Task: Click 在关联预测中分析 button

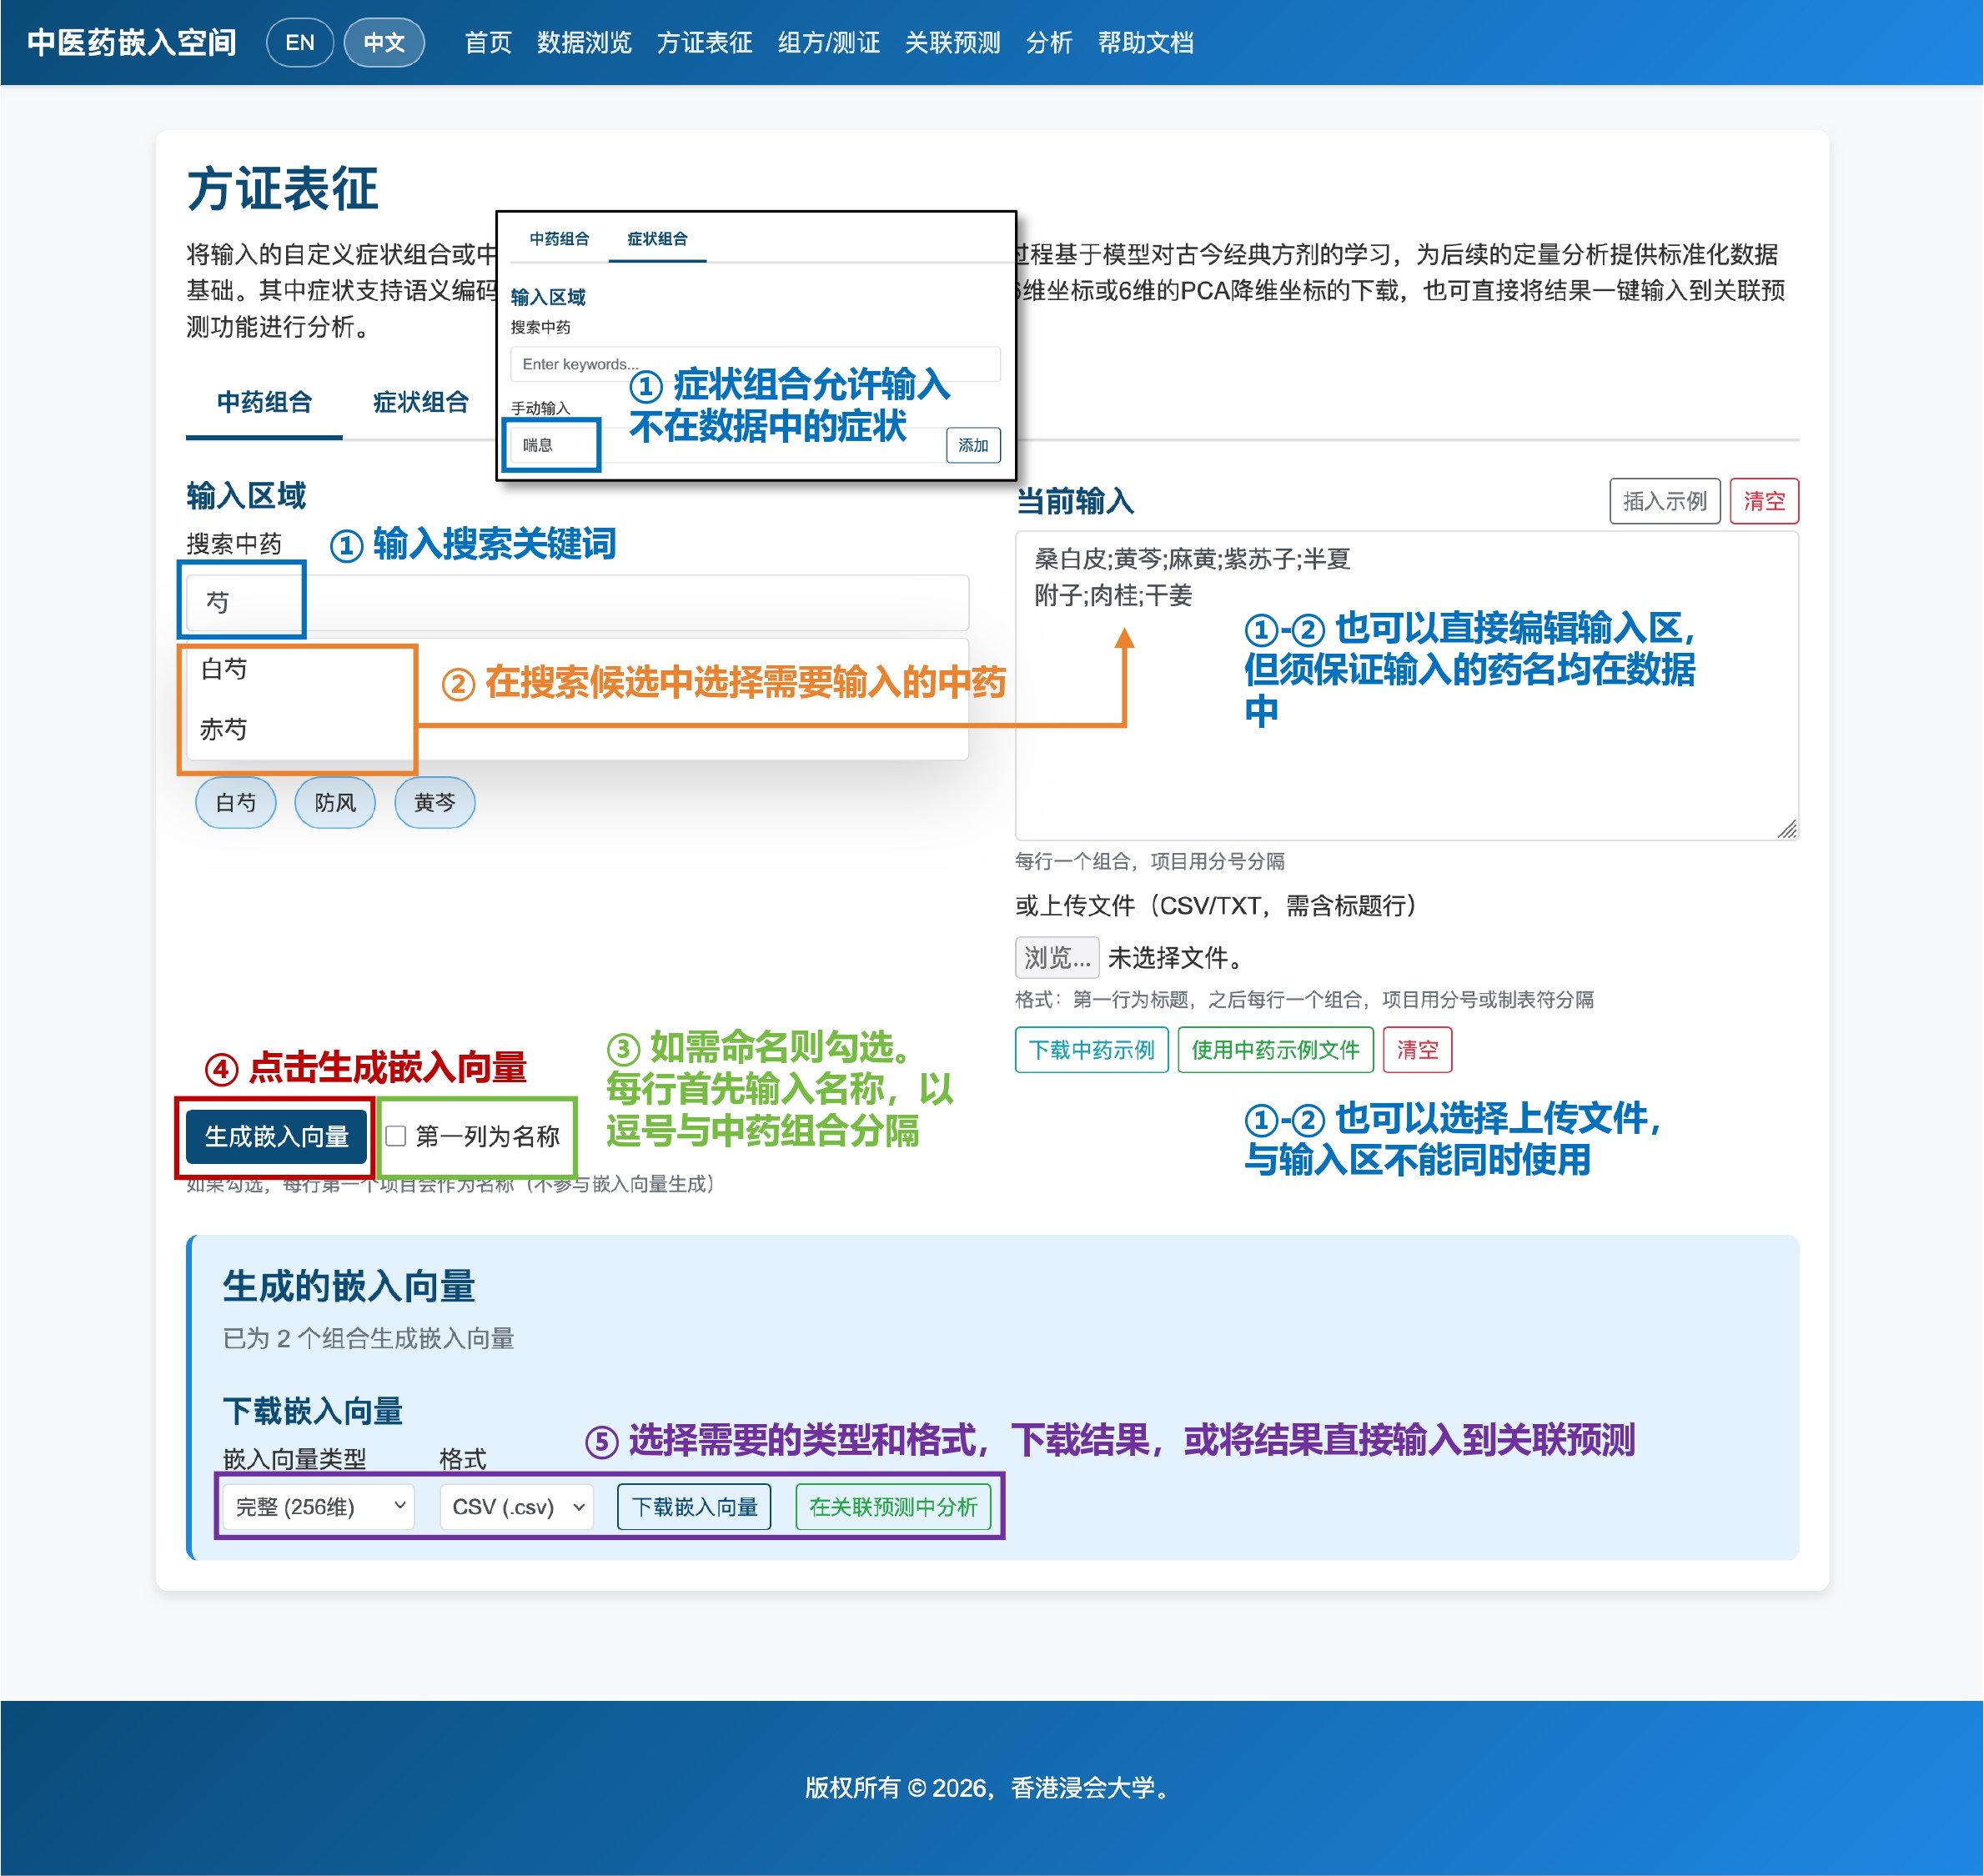Action: pos(893,1507)
